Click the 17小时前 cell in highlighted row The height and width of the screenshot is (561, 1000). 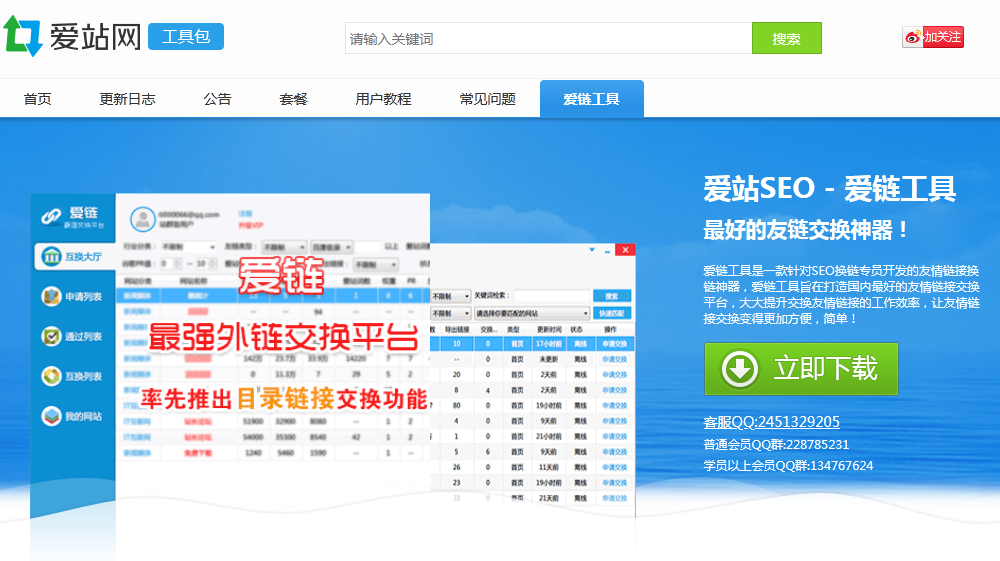548,344
